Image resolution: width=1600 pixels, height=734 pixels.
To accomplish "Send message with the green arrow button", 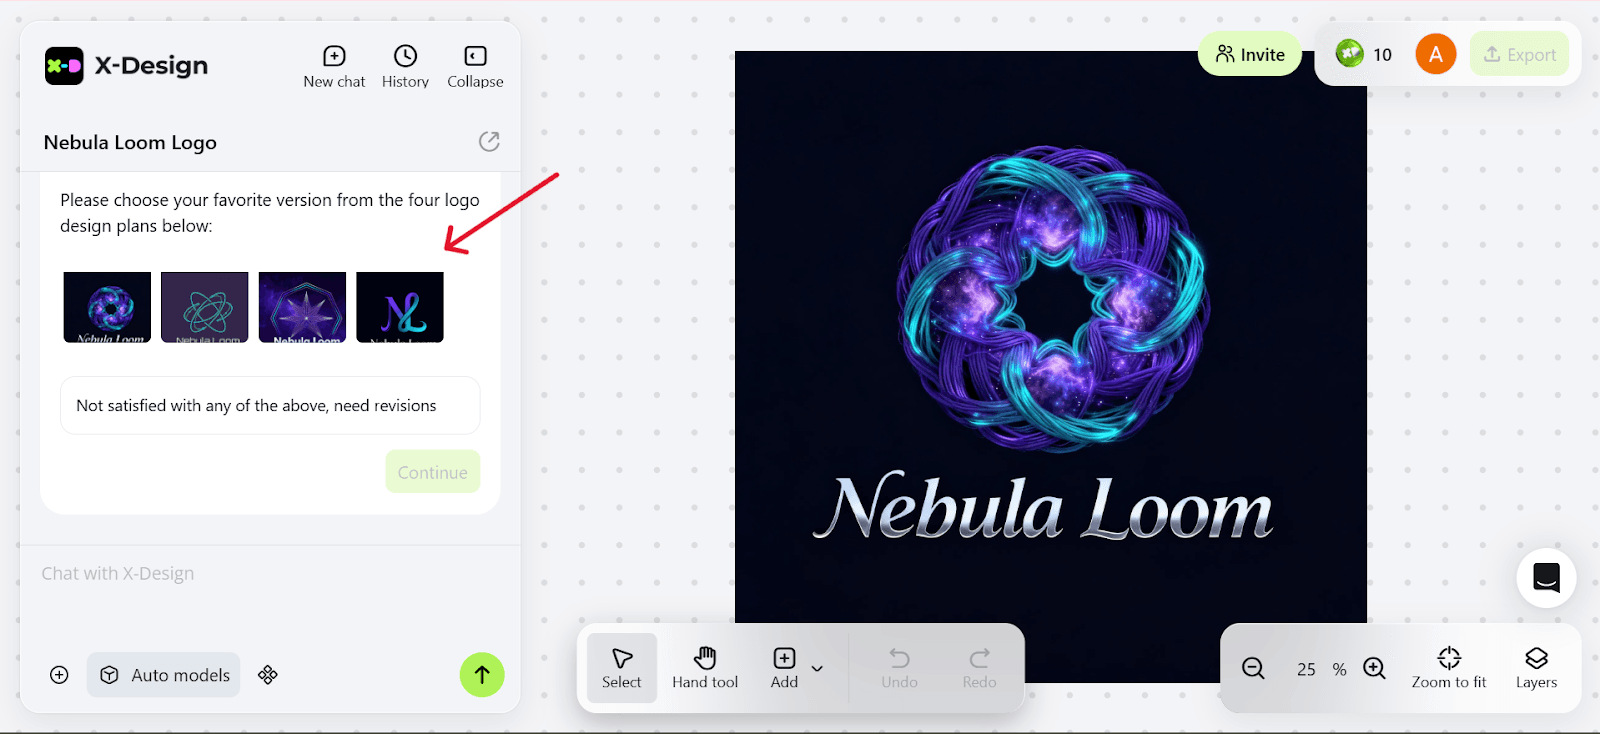I will [x=482, y=675].
